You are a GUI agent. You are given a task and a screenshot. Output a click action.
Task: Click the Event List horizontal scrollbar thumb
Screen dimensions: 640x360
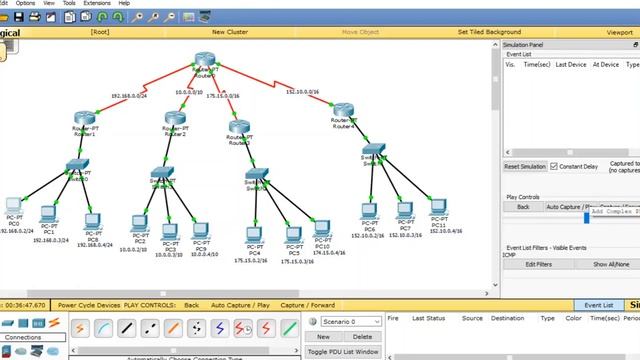point(570,152)
